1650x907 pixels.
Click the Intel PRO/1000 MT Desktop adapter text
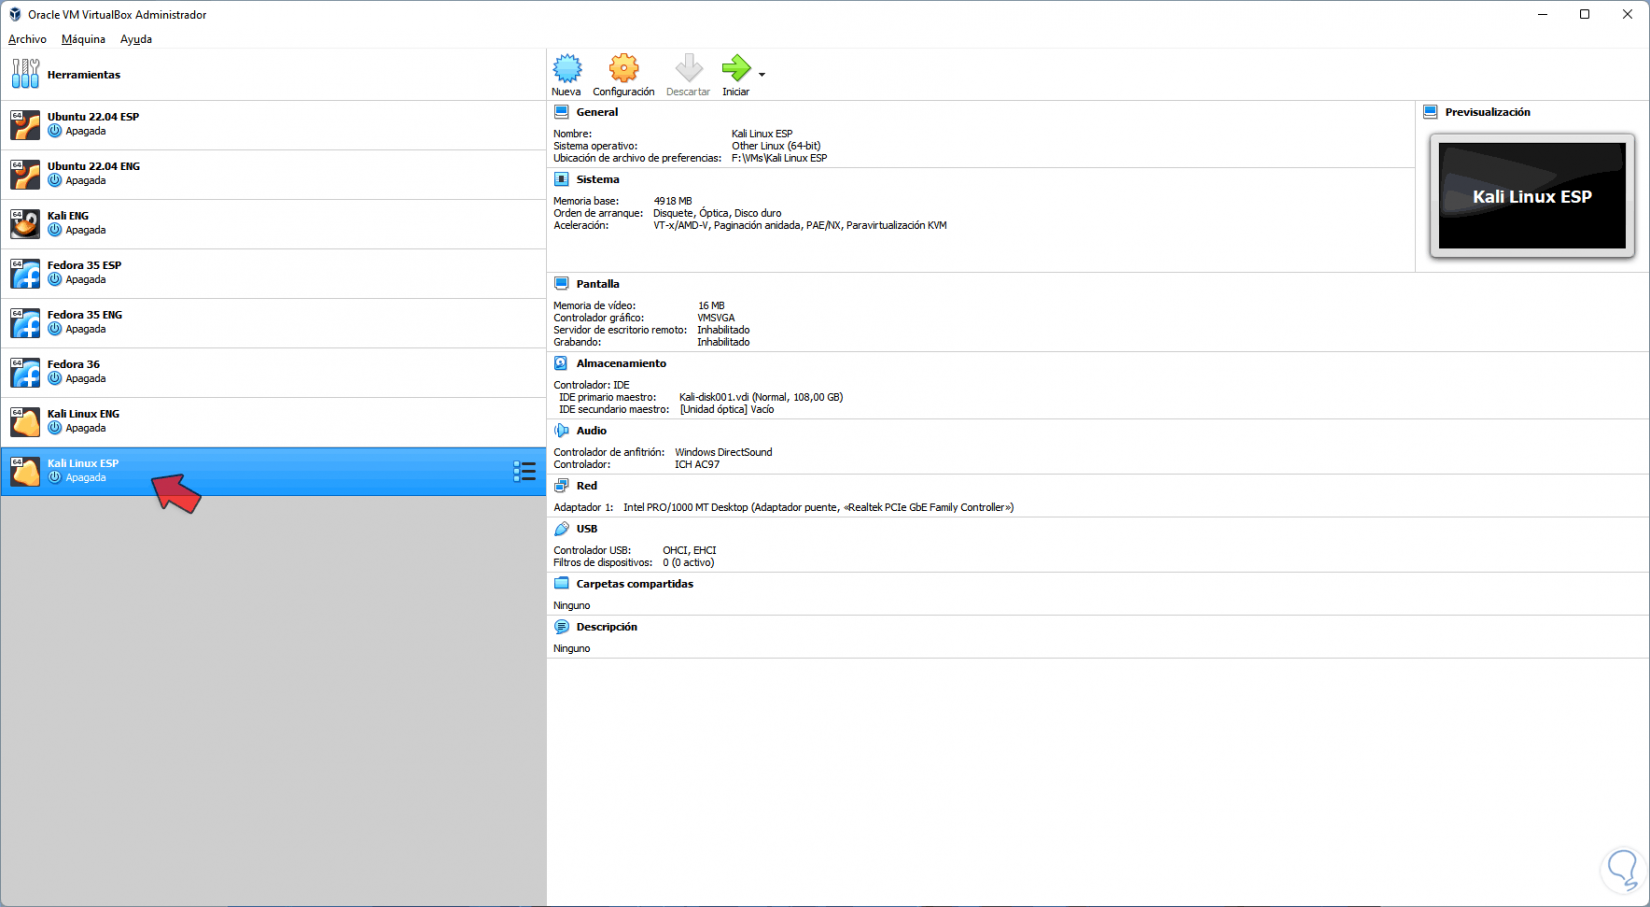click(x=818, y=508)
